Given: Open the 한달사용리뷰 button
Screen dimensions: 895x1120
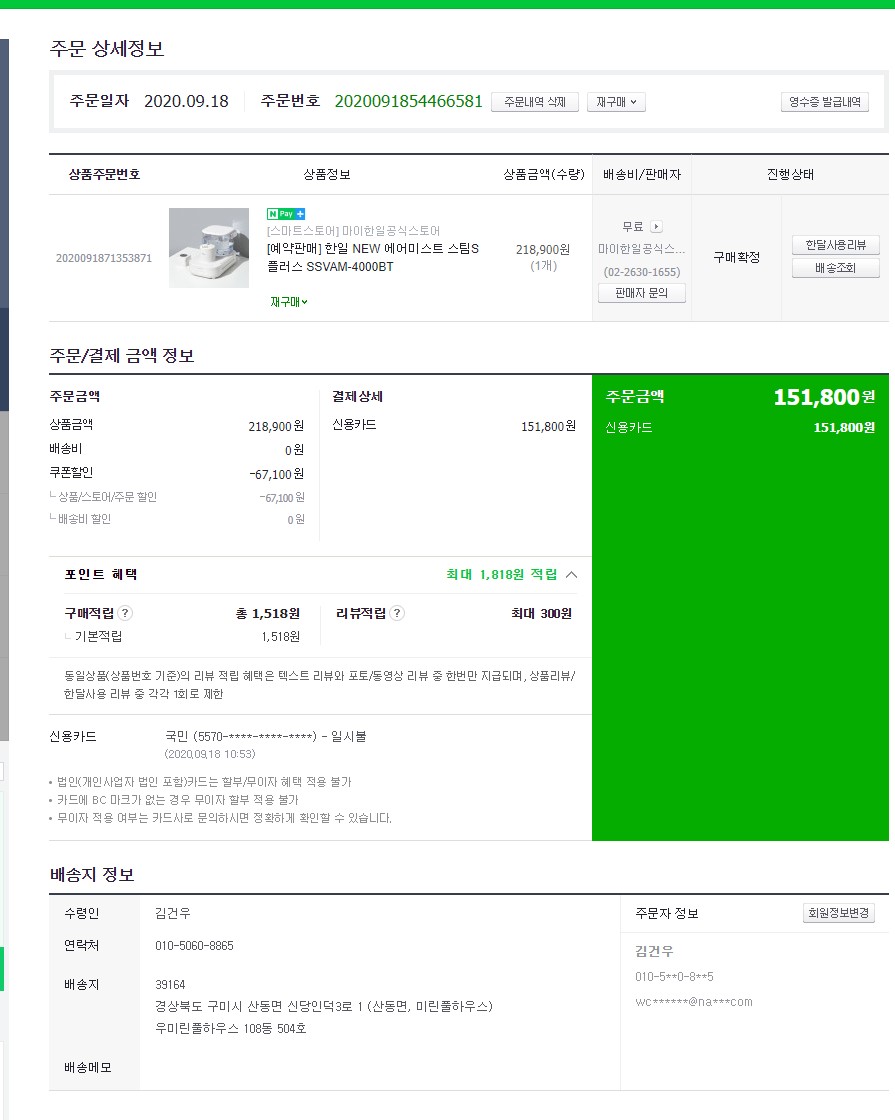Looking at the screenshot, I should [836, 245].
